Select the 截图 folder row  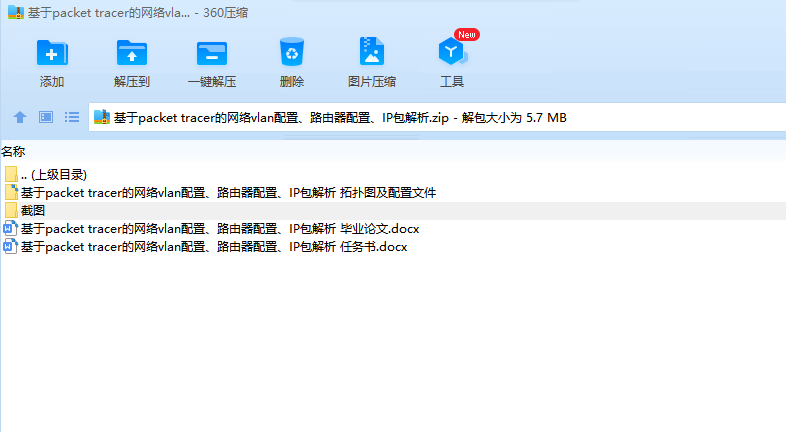[x=393, y=210]
